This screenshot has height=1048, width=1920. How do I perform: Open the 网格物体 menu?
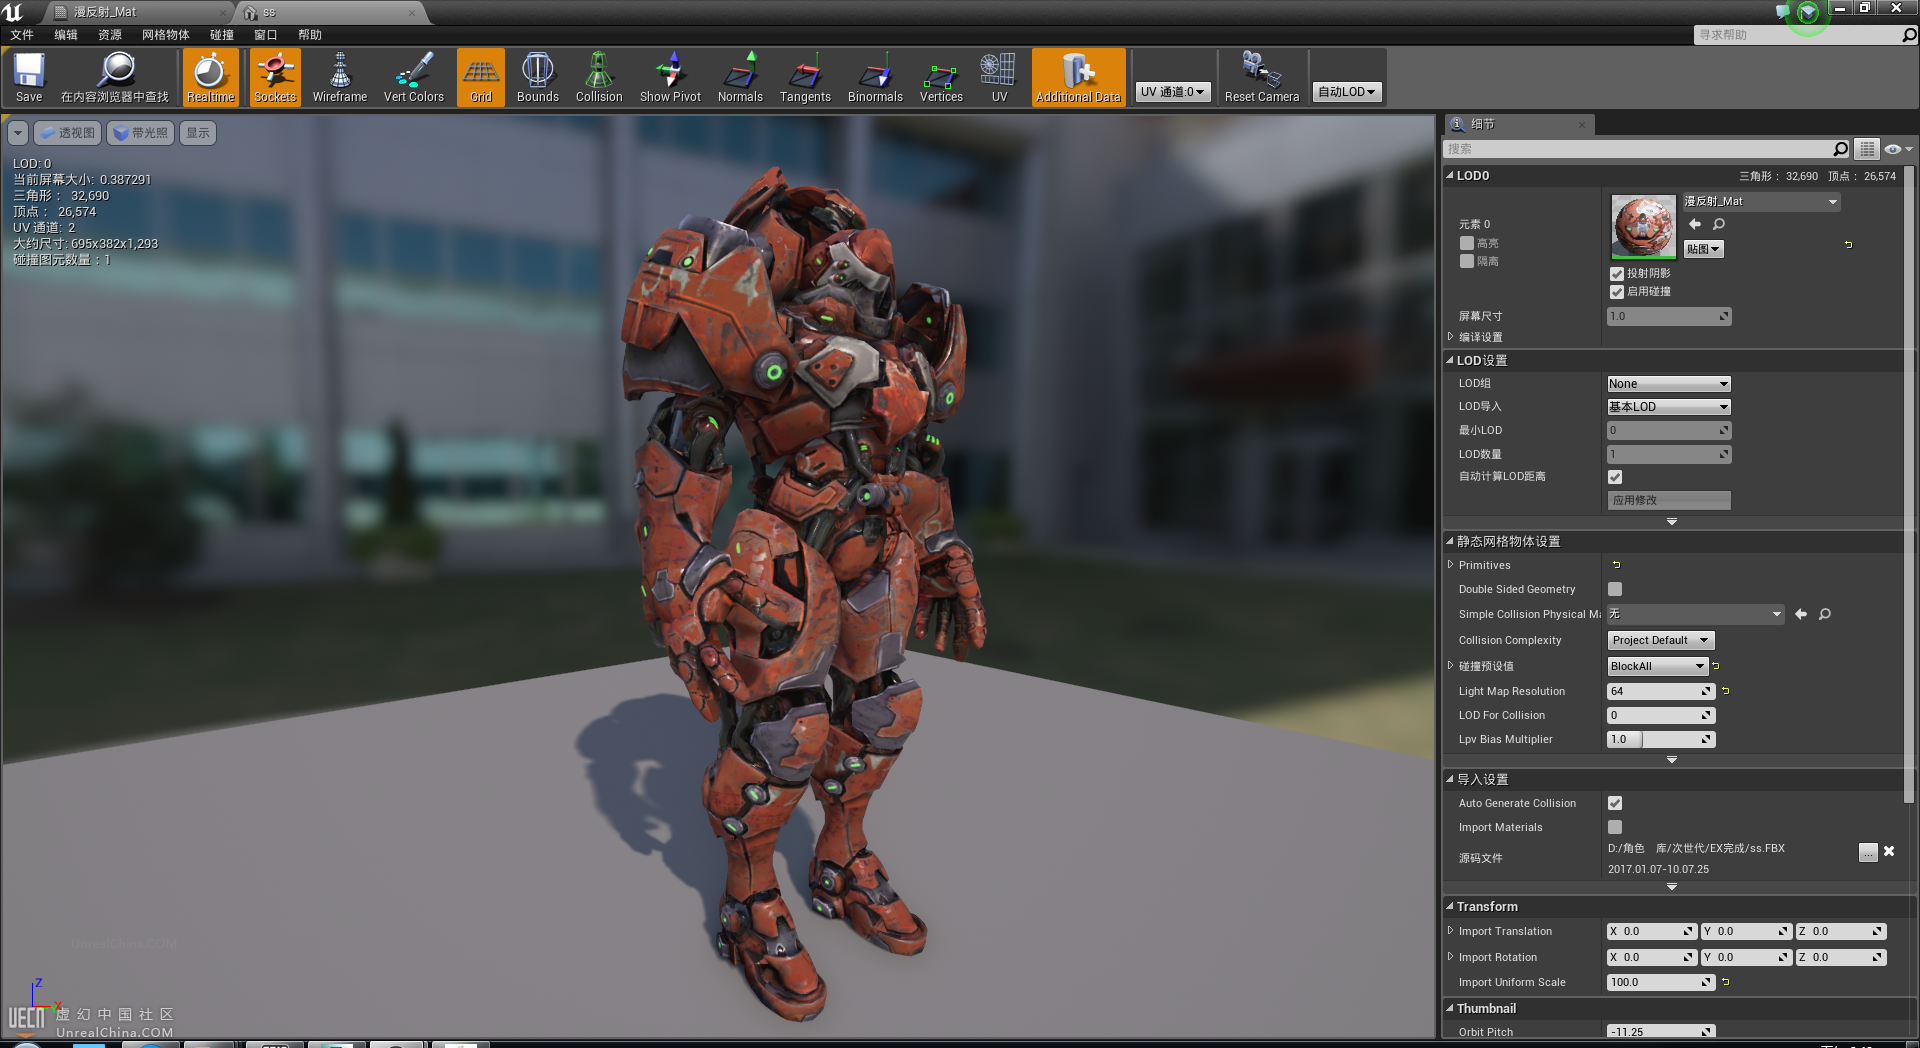point(165,35)
